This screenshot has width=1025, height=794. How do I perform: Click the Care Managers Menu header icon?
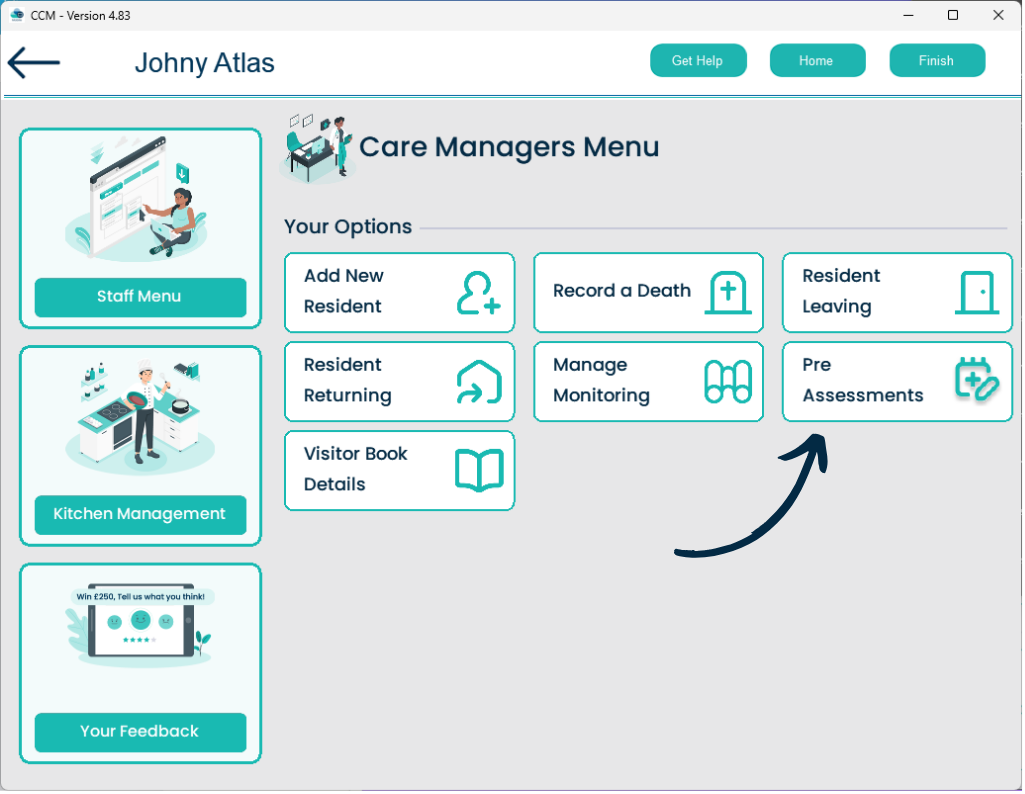coord(316,148)
